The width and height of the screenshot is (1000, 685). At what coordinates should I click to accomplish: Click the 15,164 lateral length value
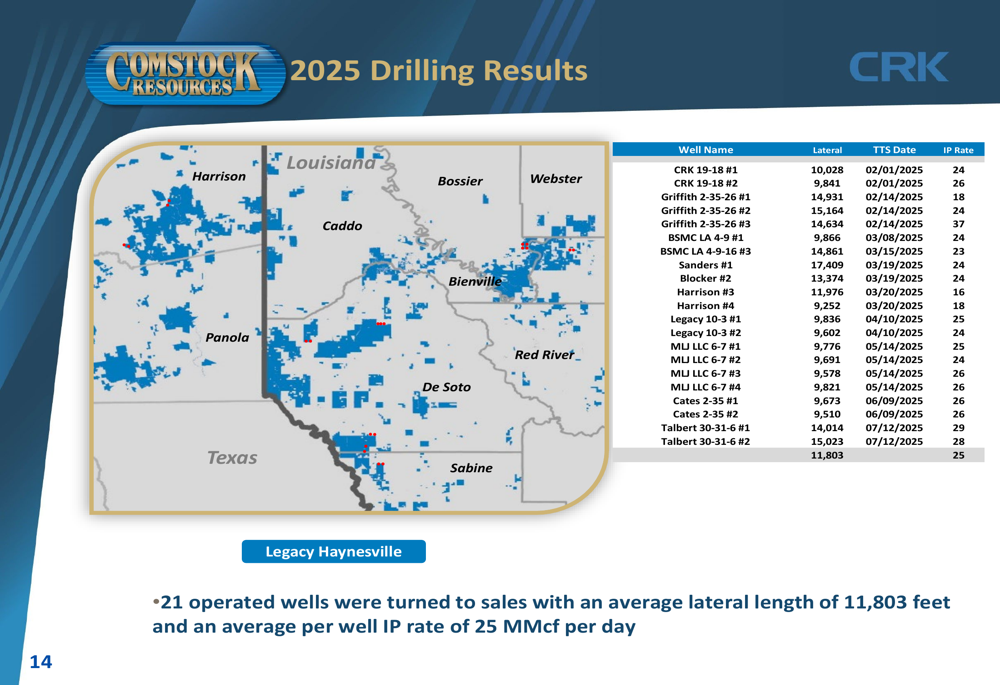click(827, 210)
